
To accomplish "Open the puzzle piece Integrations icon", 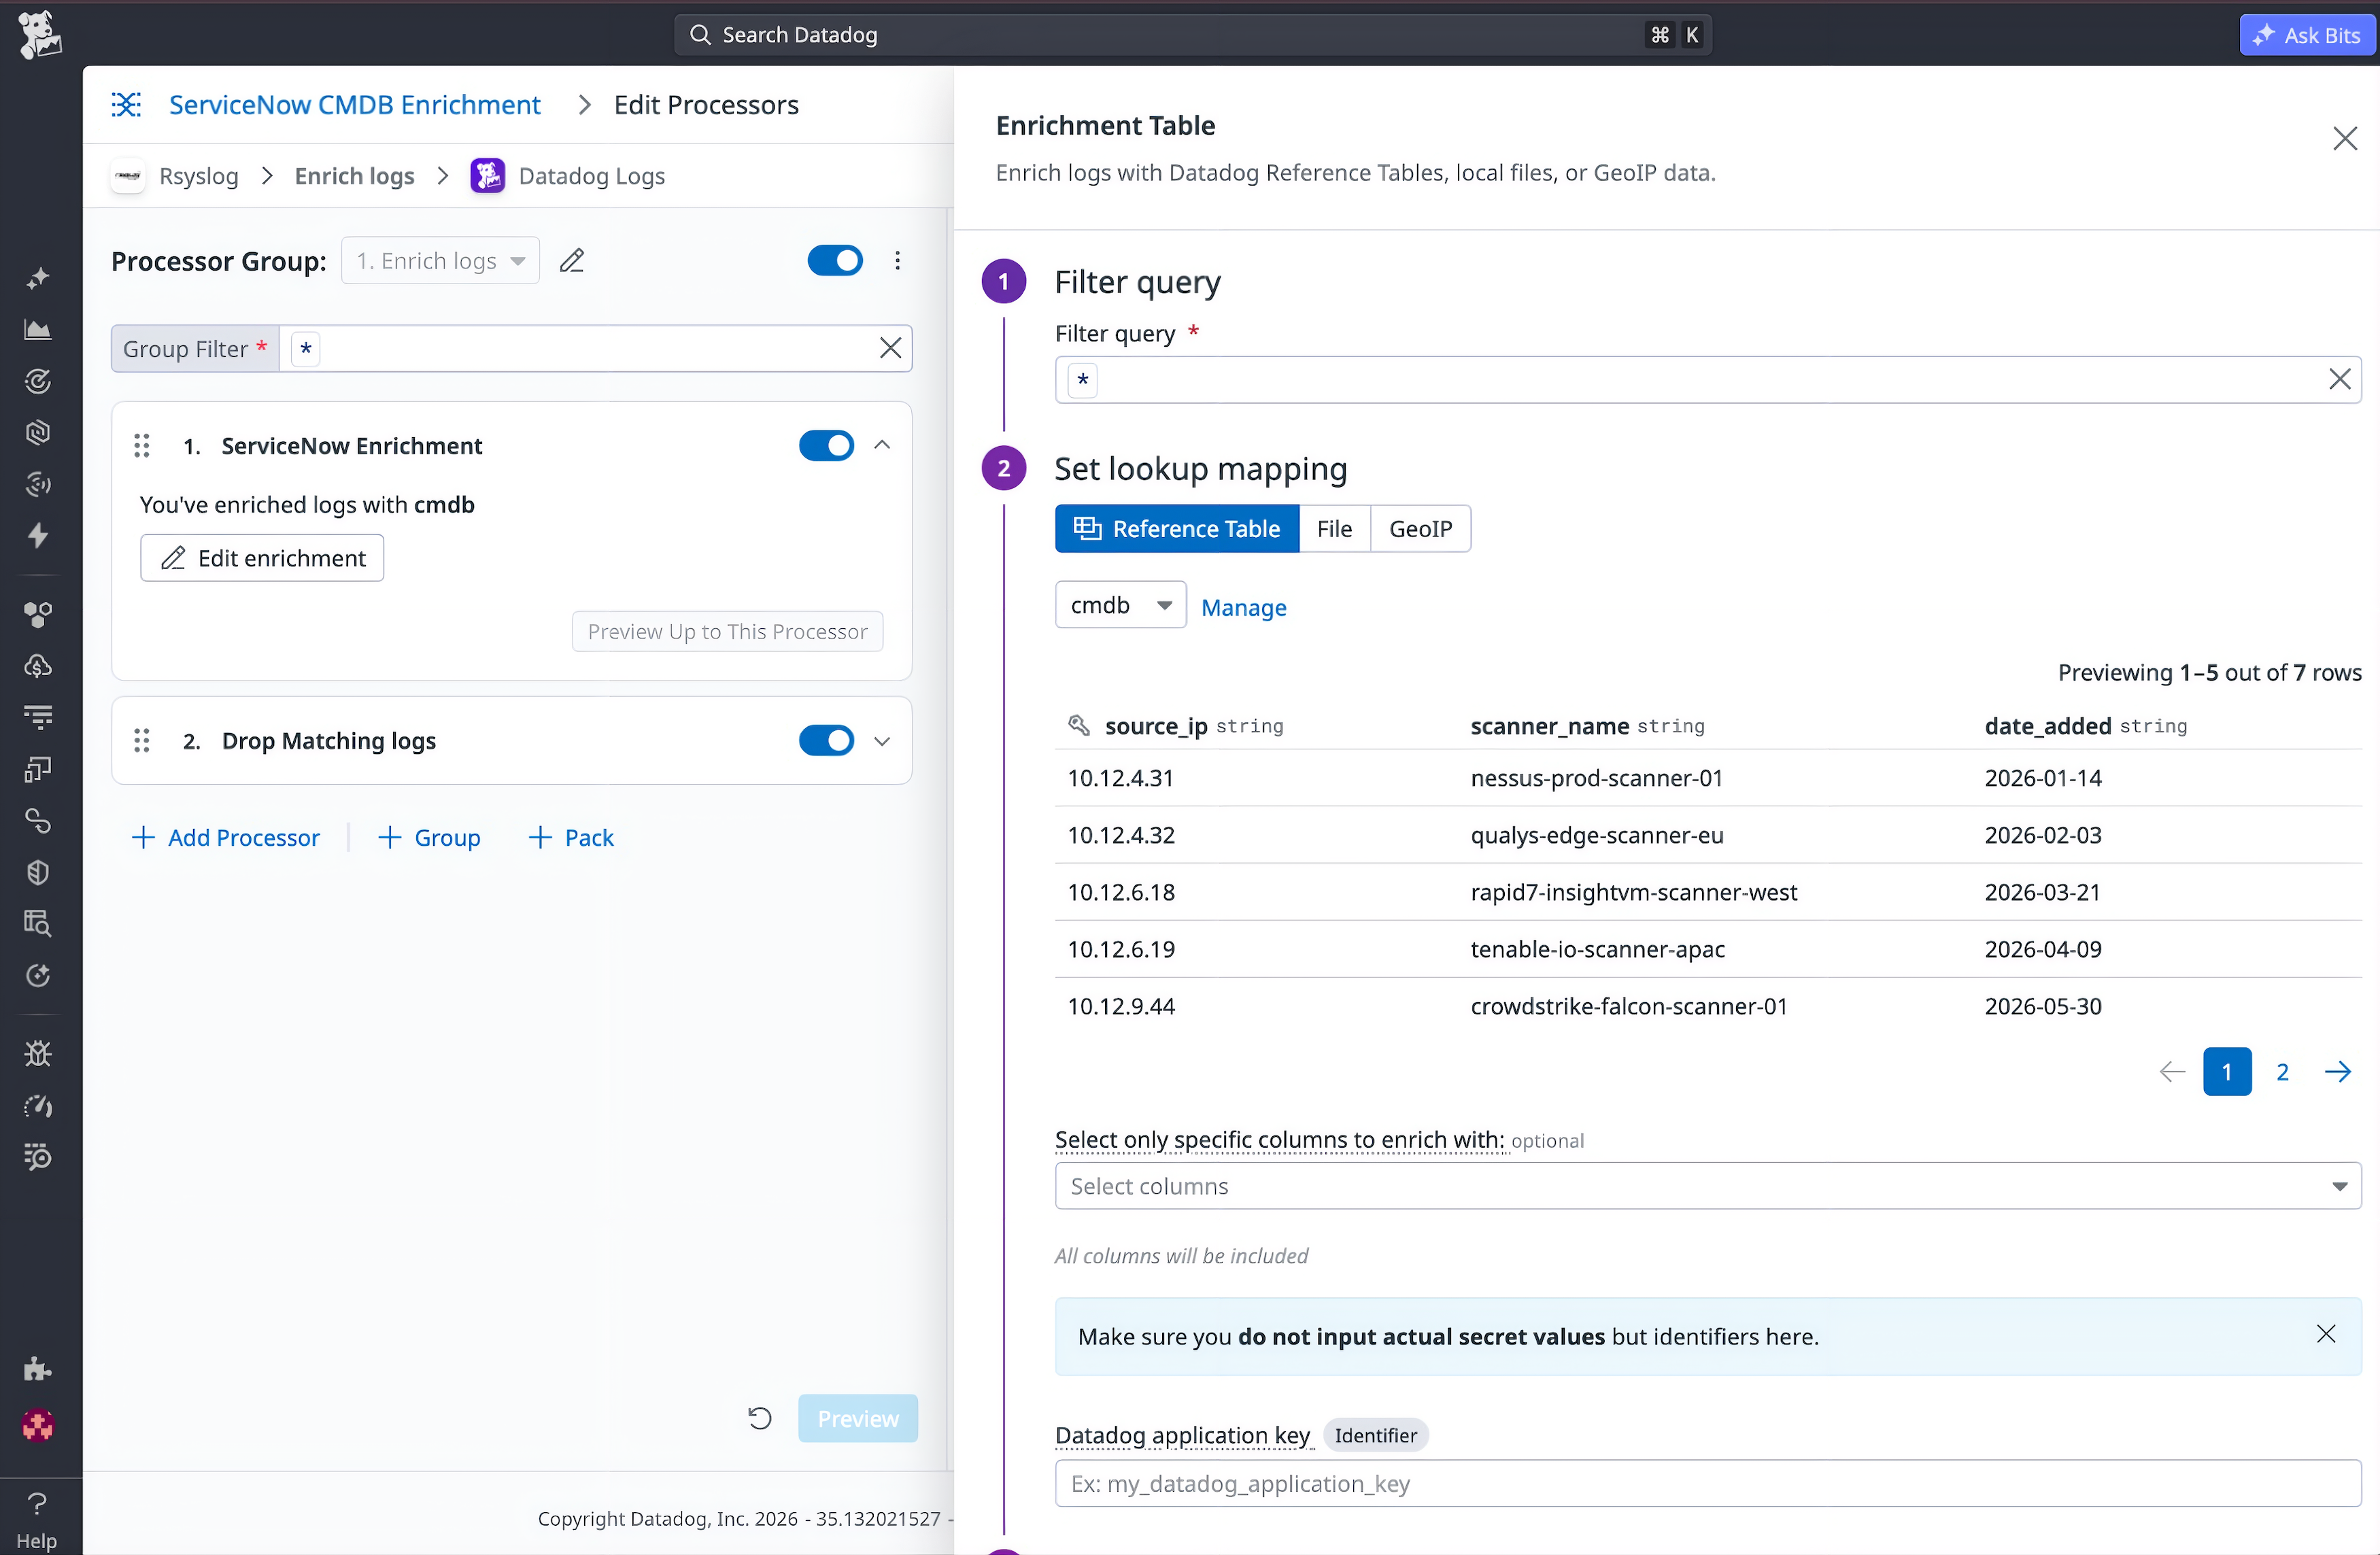I will coord(38,1369).
